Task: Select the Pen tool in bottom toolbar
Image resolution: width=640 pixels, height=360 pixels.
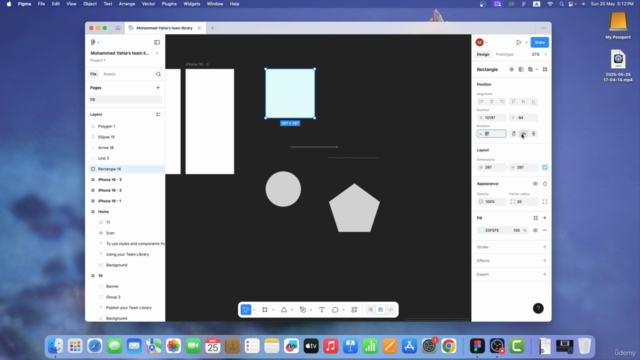Action: click(x=303, y=310)
